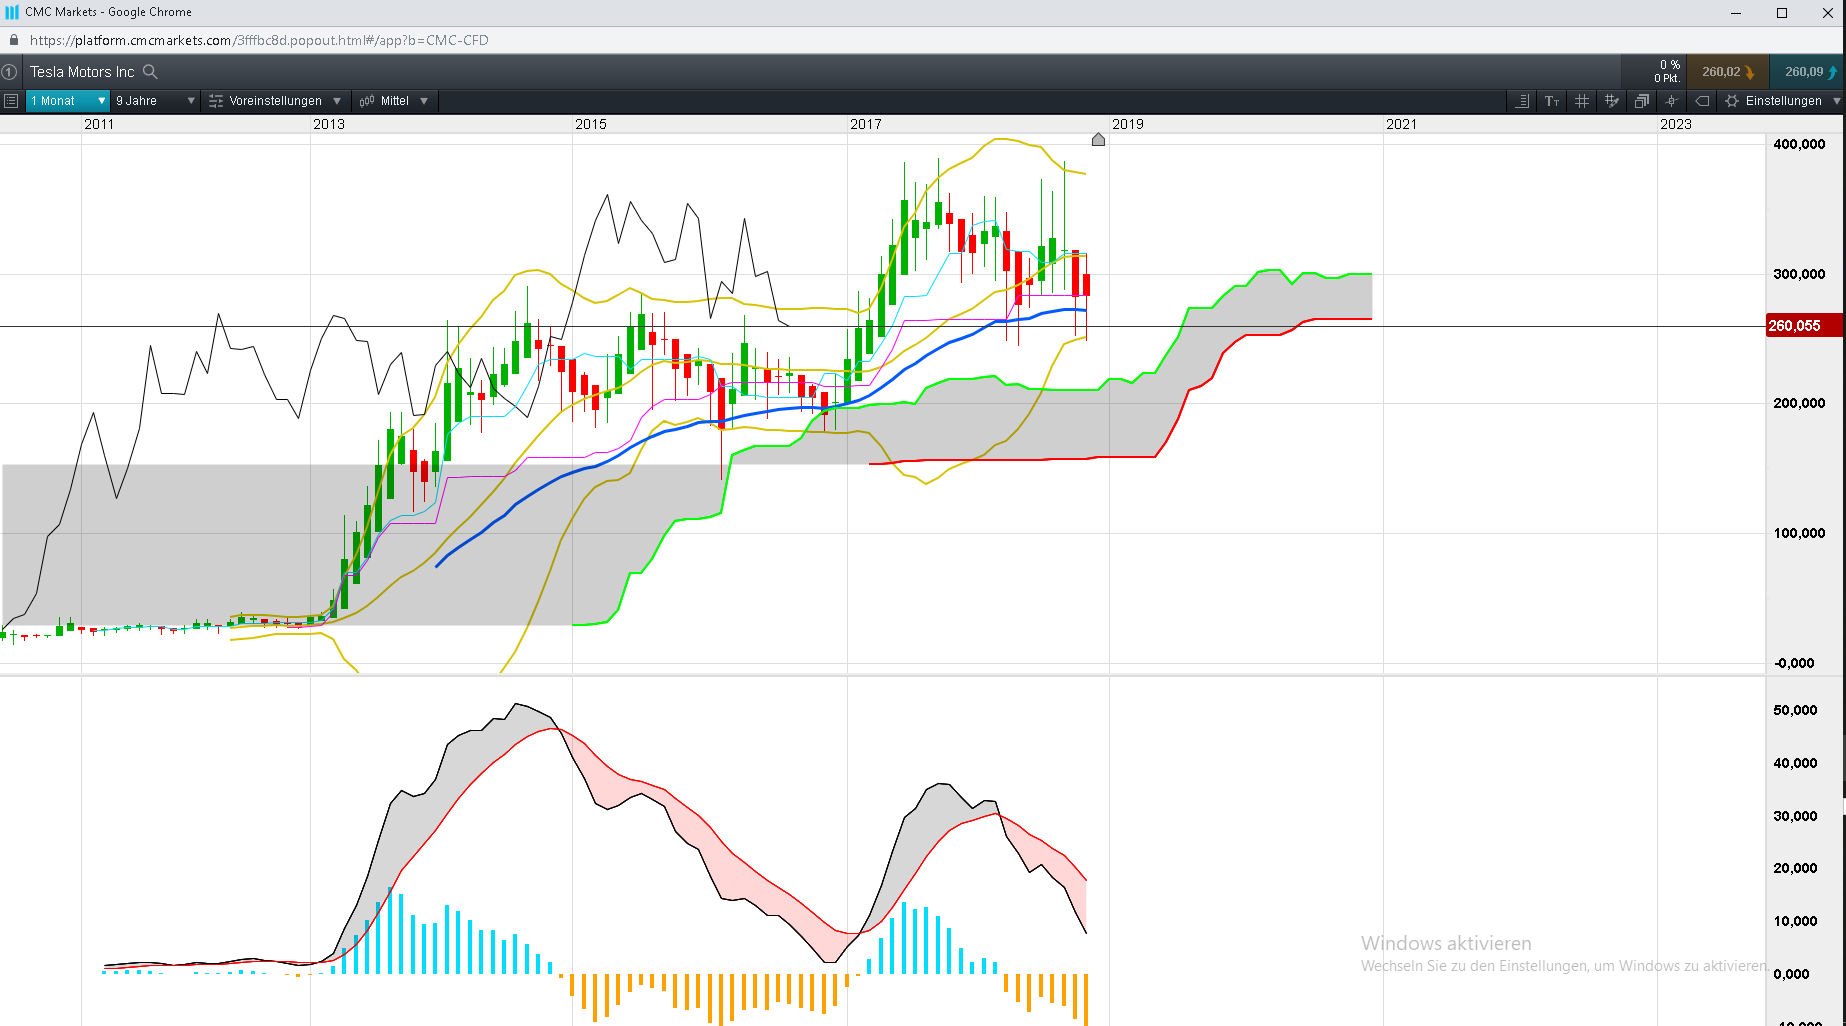Click the site lock icon in address bar
The image size is (1846, 1026).
[14, 40]
